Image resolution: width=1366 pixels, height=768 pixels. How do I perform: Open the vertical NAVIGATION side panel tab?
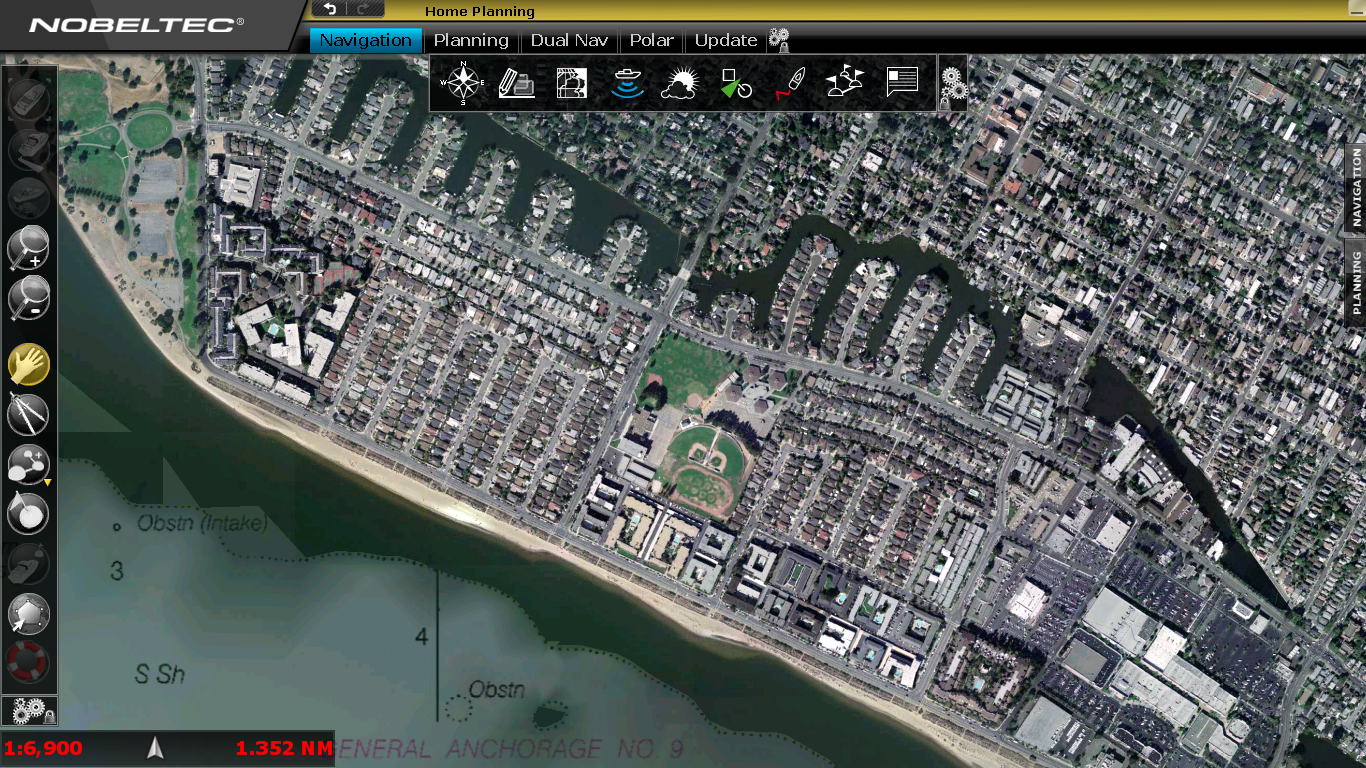[x=1356, y=189]
